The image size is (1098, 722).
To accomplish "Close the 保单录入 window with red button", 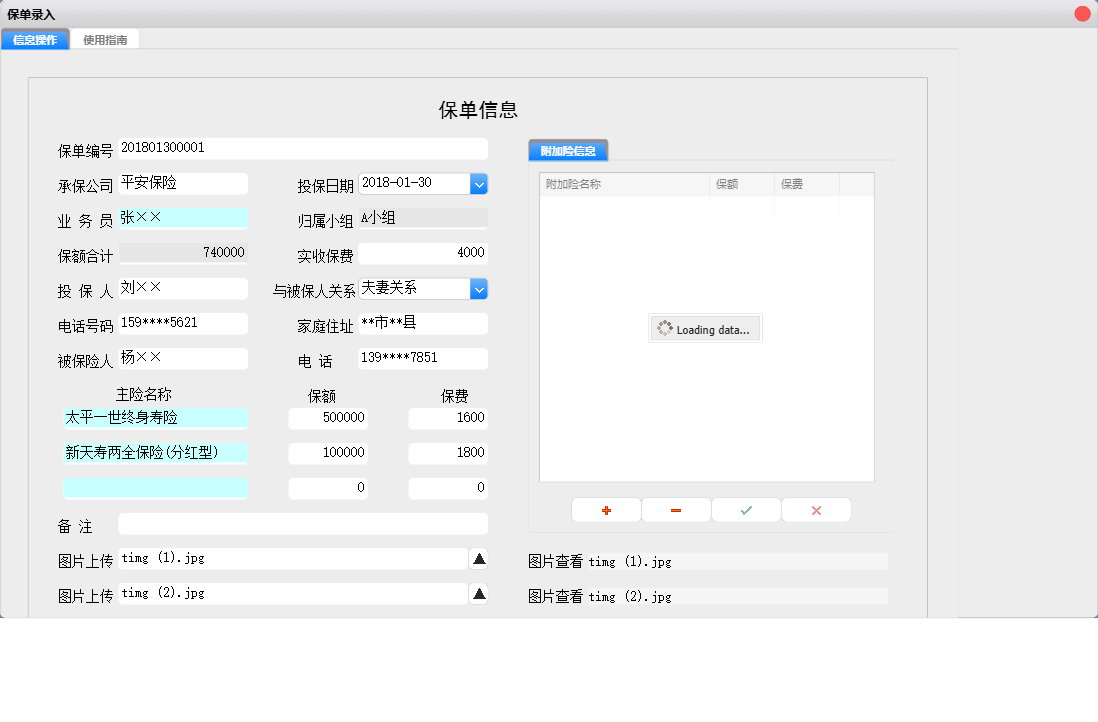I will 1082,14.
